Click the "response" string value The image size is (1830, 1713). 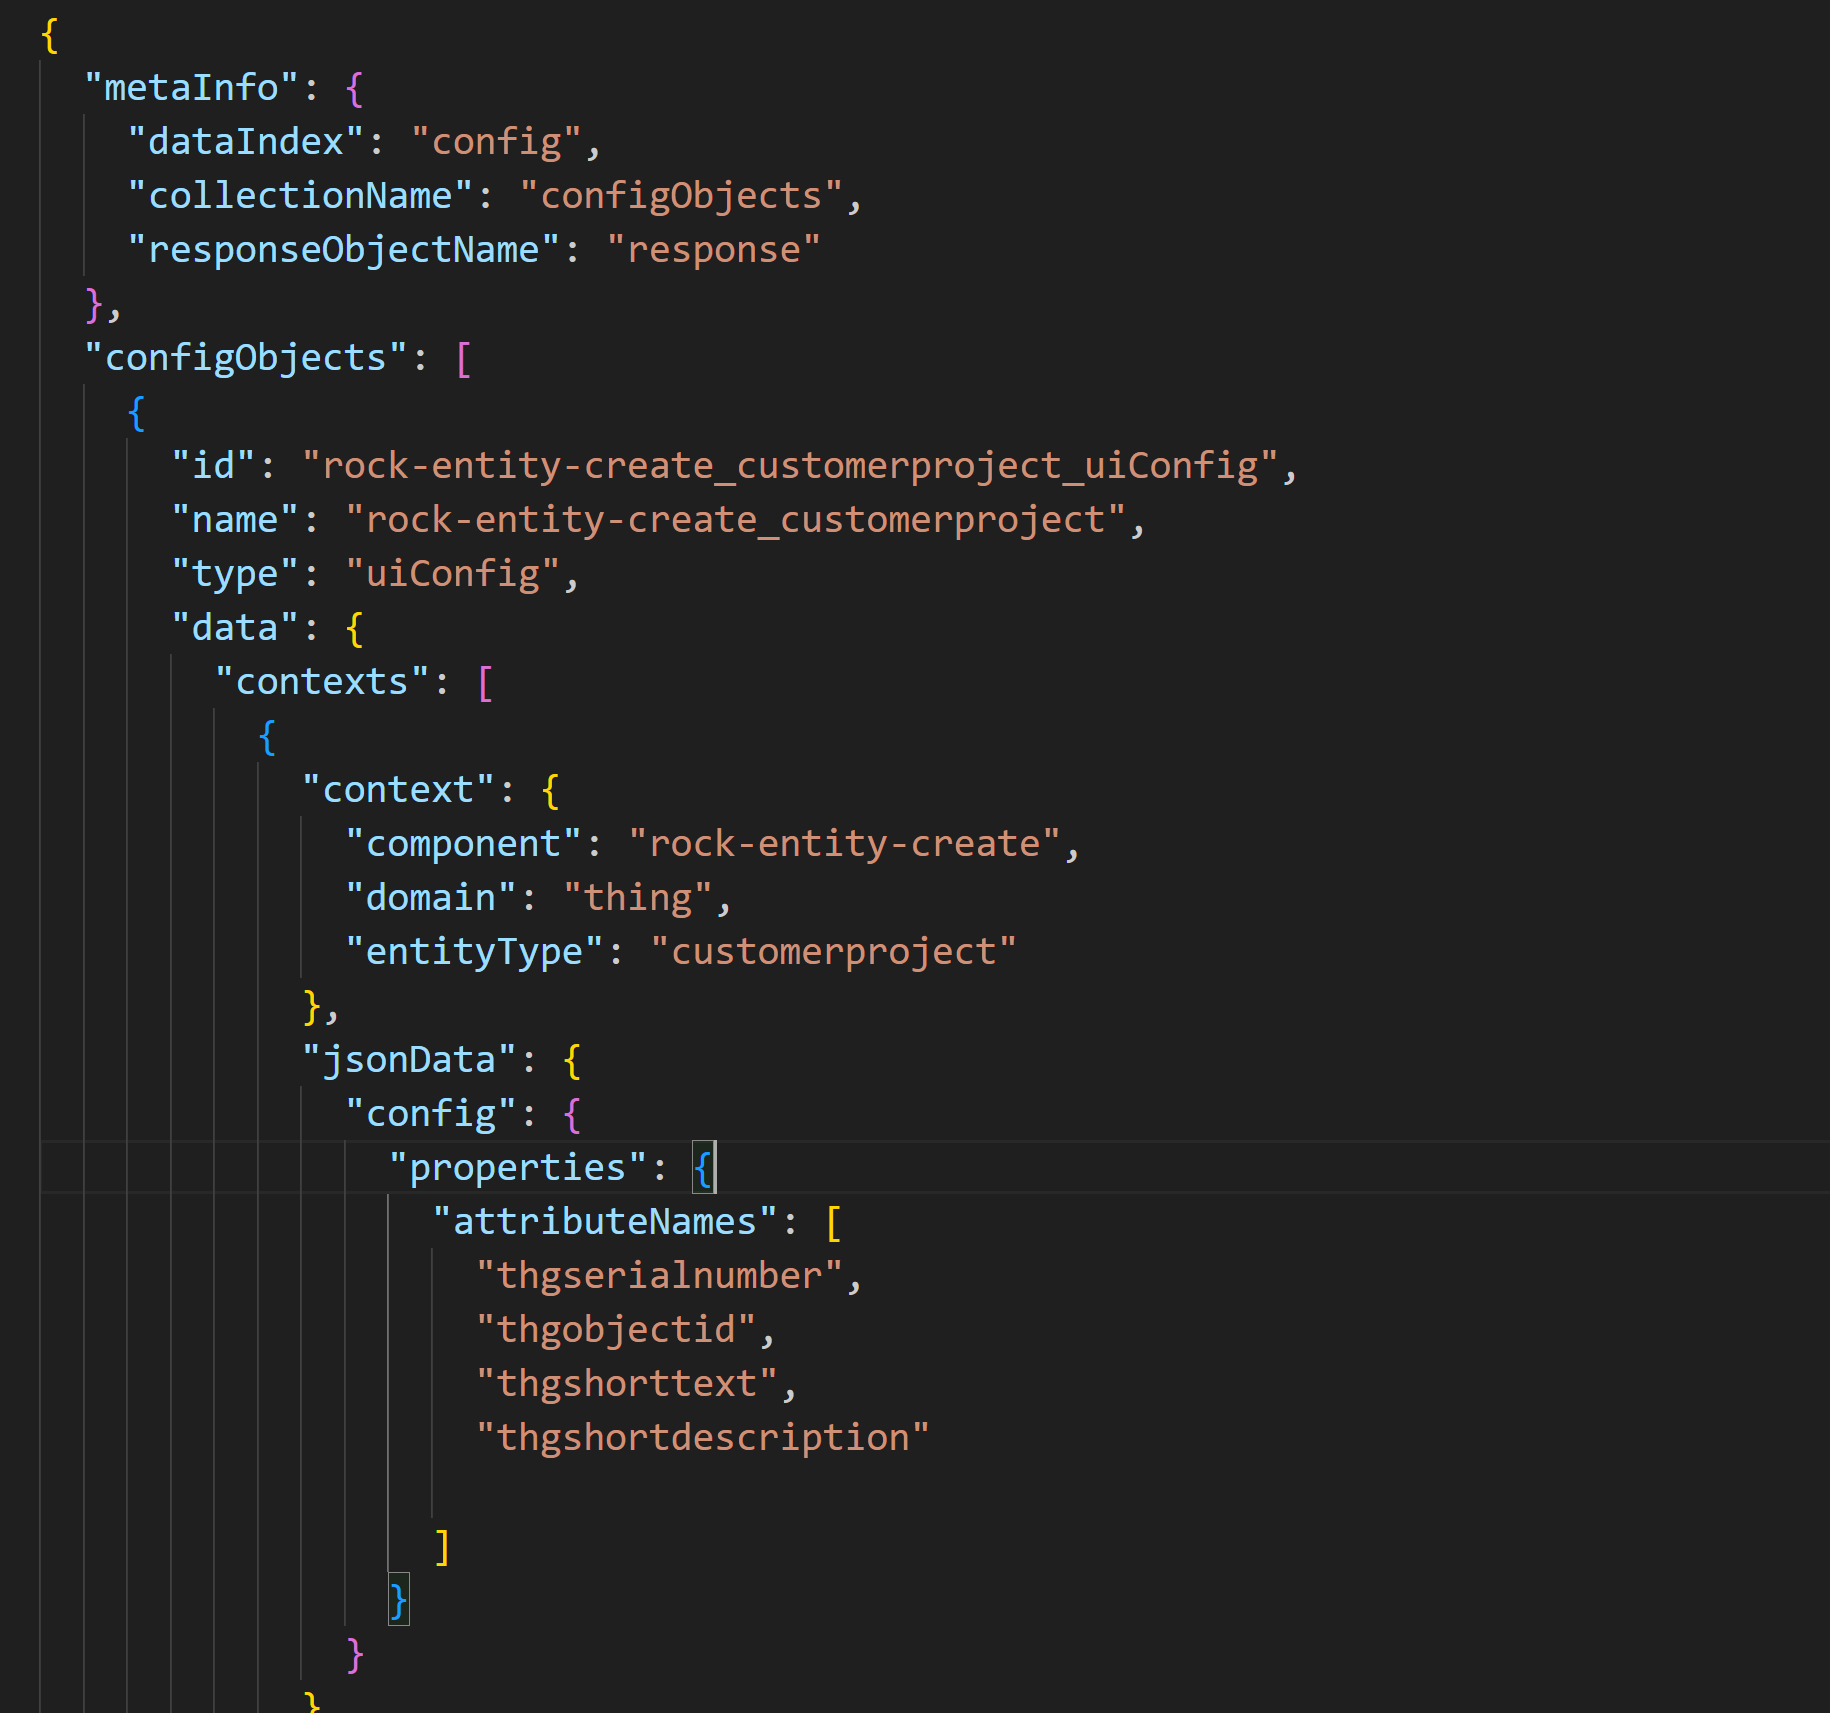tap(713, 250)
